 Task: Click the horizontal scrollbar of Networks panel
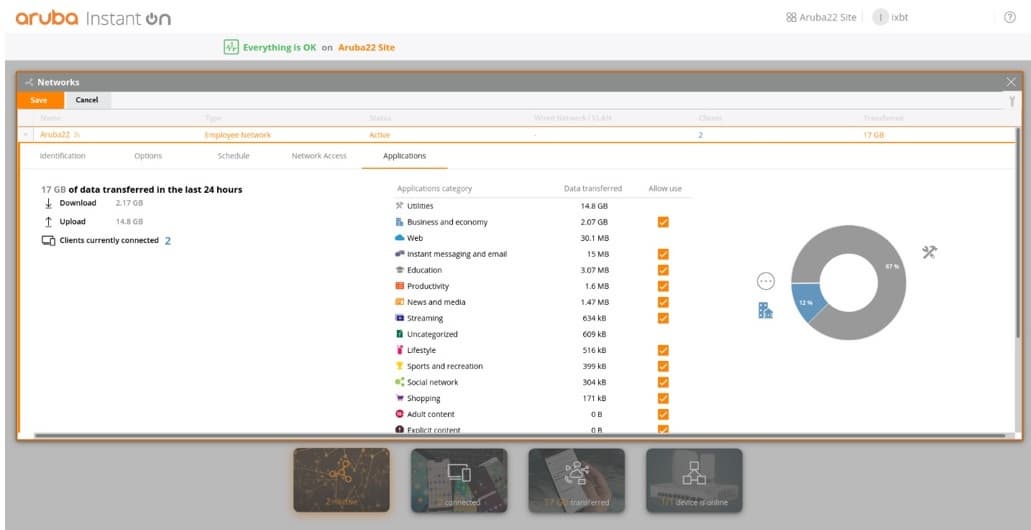point(519,435)
